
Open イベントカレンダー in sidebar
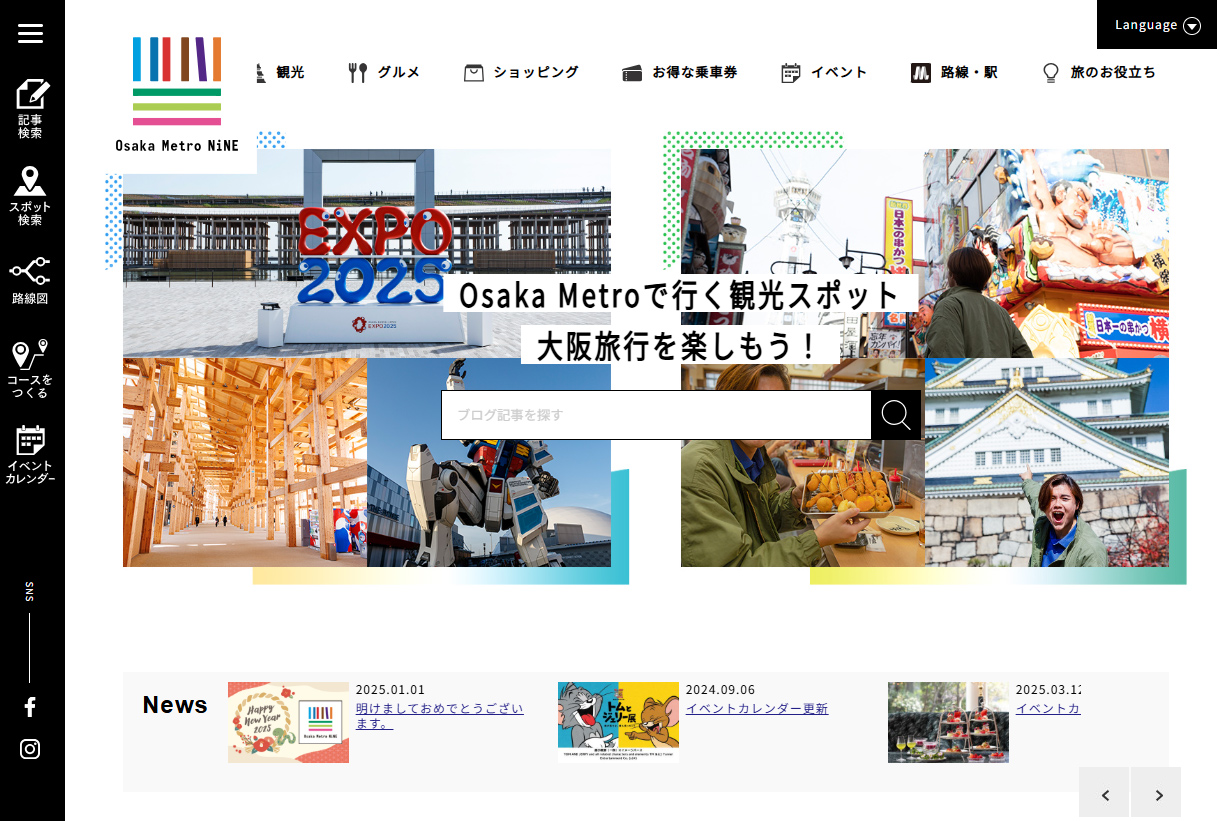(31, 455)
